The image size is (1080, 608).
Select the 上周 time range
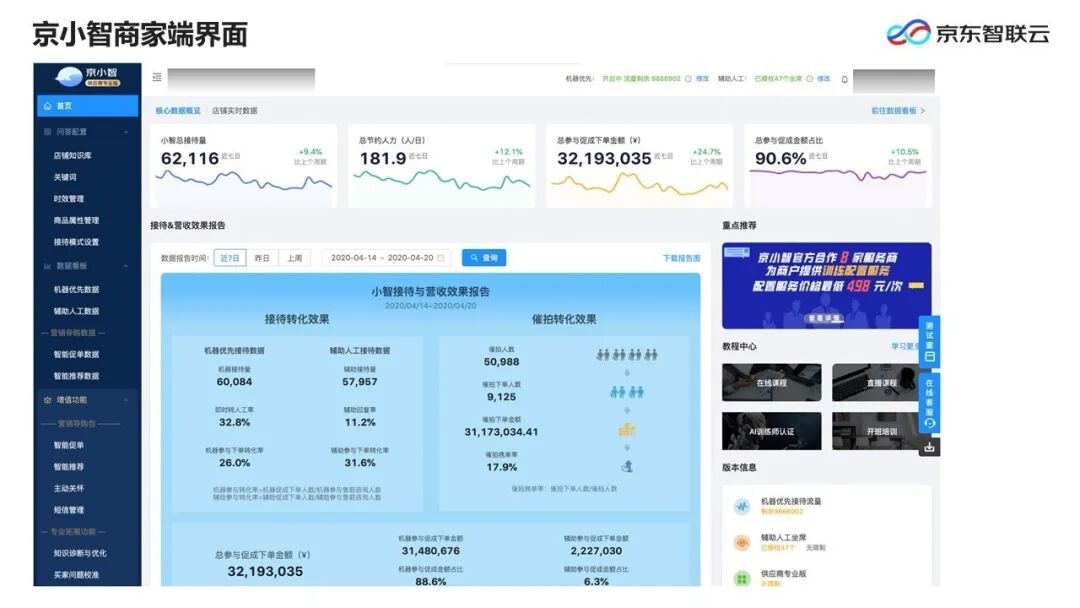tap(294, 258)
